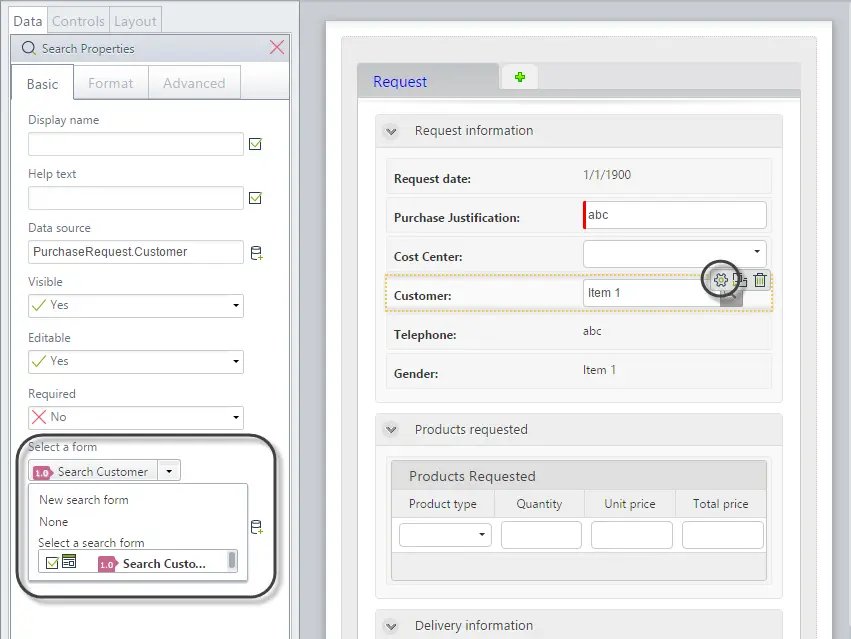Click the Purchase Justification text field
Screen dimensions: 851x639
tap(675, 215)
